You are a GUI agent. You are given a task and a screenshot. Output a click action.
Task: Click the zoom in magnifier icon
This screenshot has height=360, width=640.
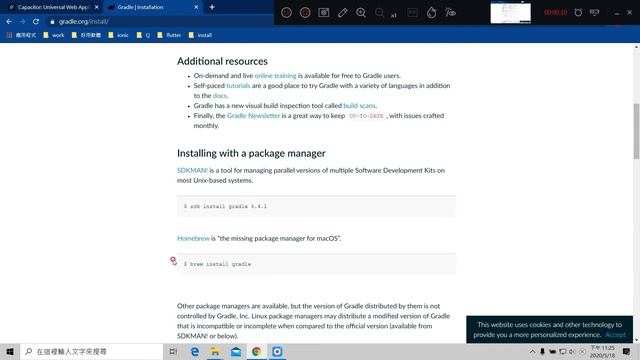(x=361, y=13)
